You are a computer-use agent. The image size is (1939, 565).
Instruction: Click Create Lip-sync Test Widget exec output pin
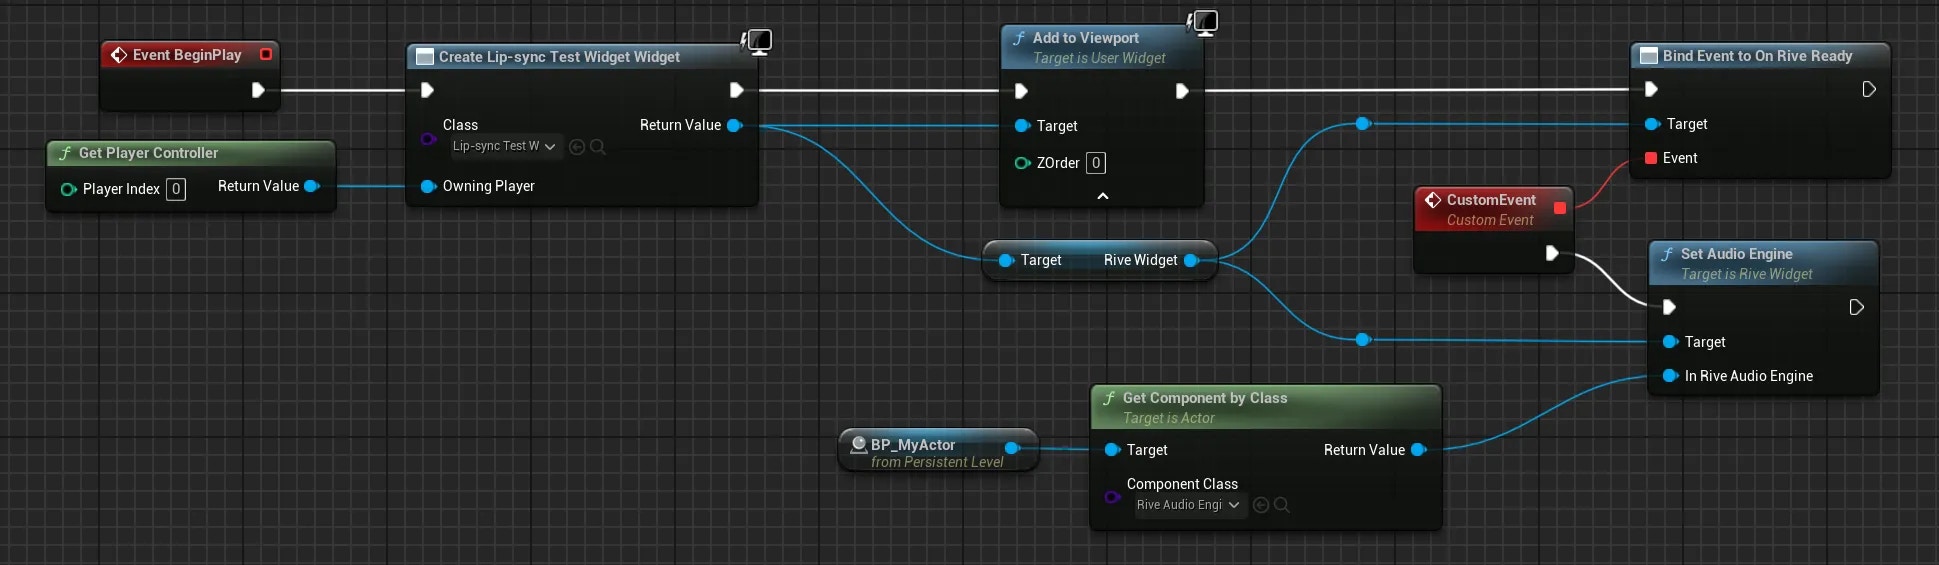737,90
